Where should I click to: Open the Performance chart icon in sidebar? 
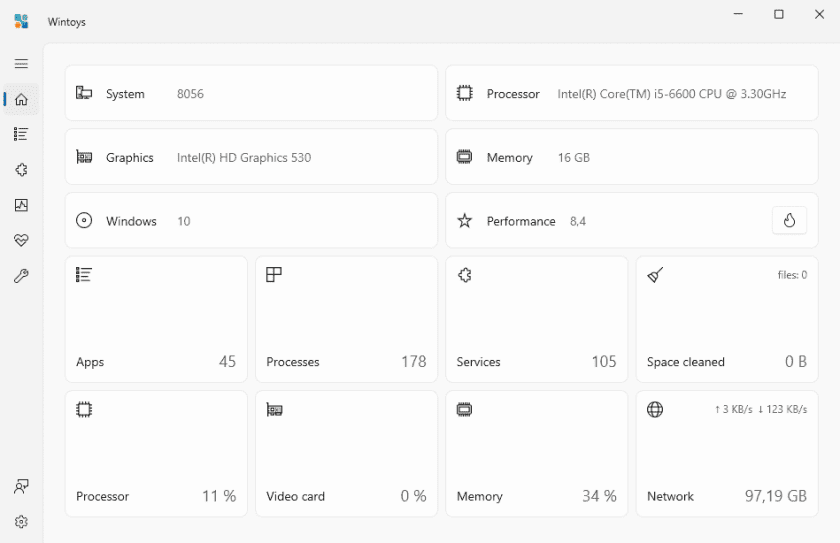pyautogui.click(x=21, y=205)
